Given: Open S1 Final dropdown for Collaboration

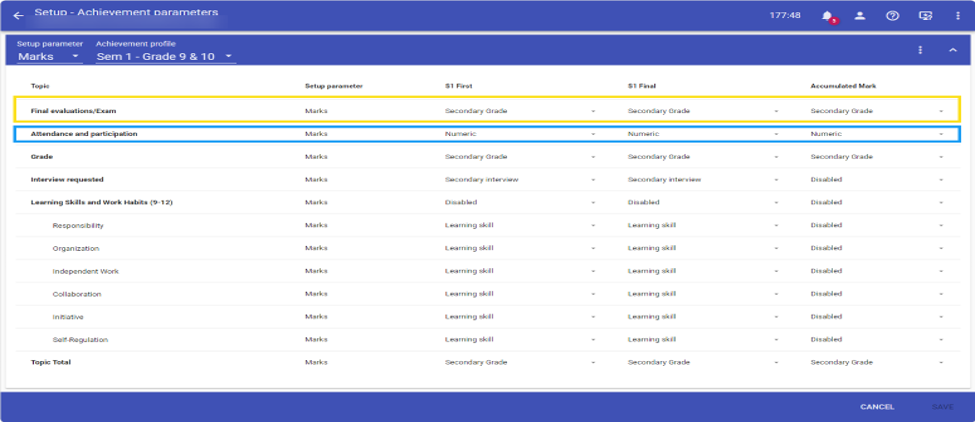Looking at the screenshot, I should click(x=703, y=294).
